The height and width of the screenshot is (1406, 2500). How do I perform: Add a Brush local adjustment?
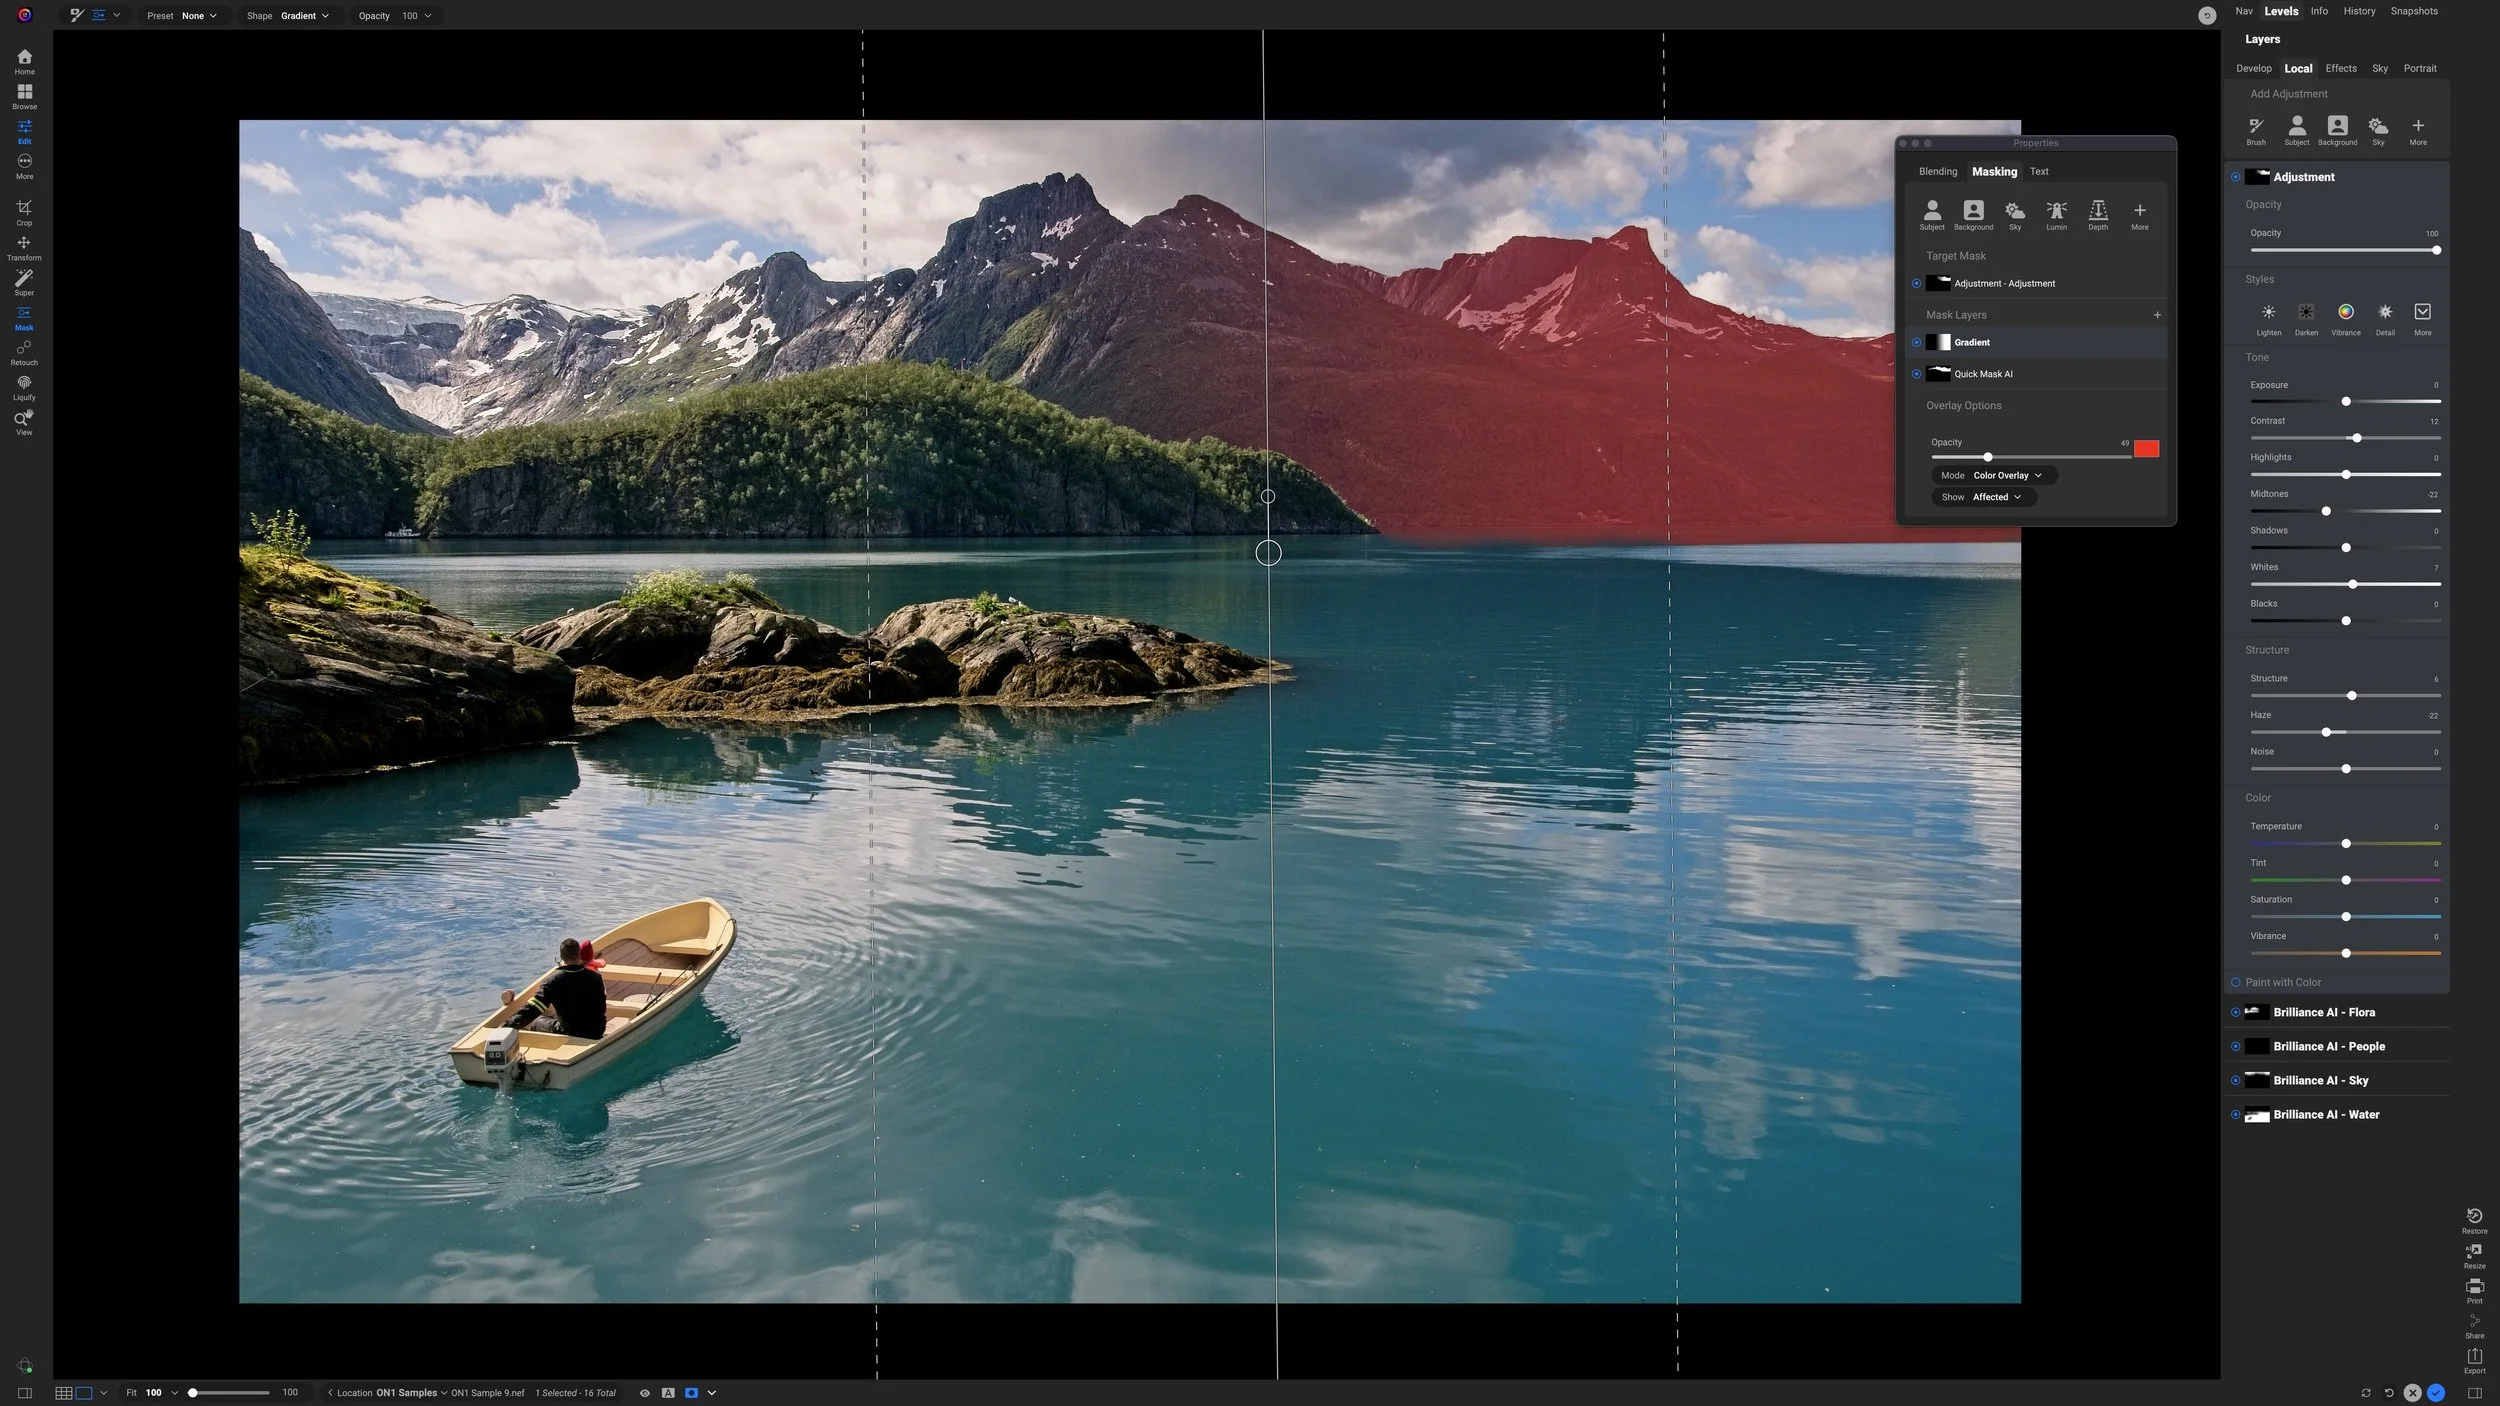pos(2256,130)
